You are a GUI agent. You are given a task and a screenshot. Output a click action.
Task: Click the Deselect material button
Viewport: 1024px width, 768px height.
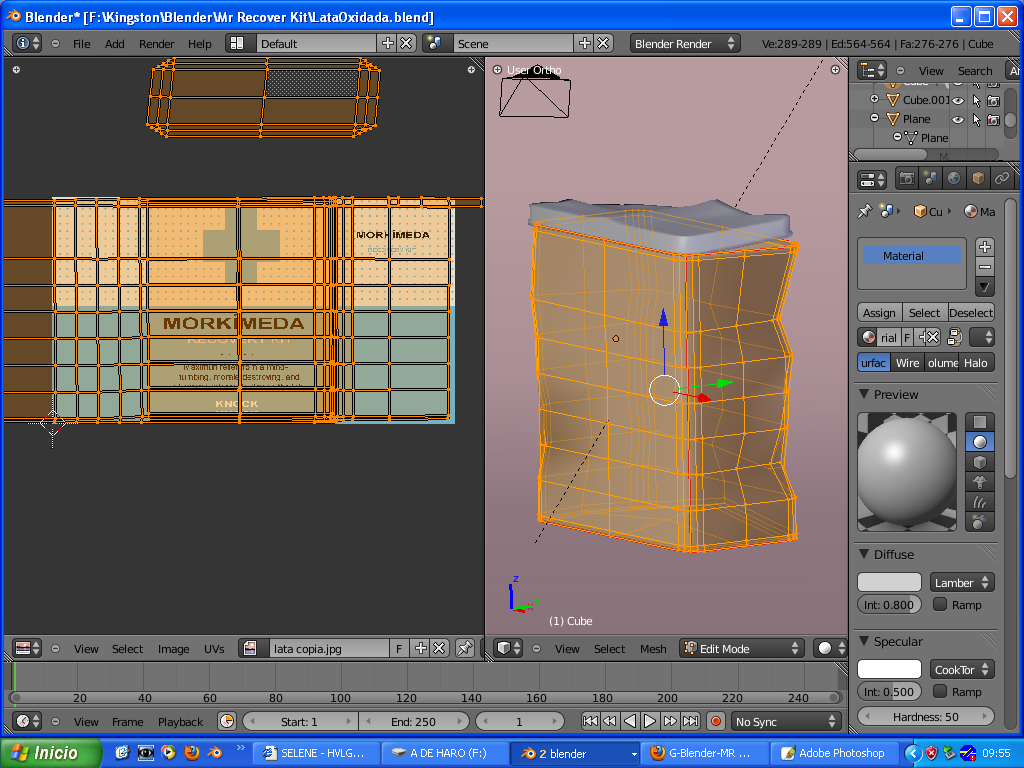tap(970, 312)
